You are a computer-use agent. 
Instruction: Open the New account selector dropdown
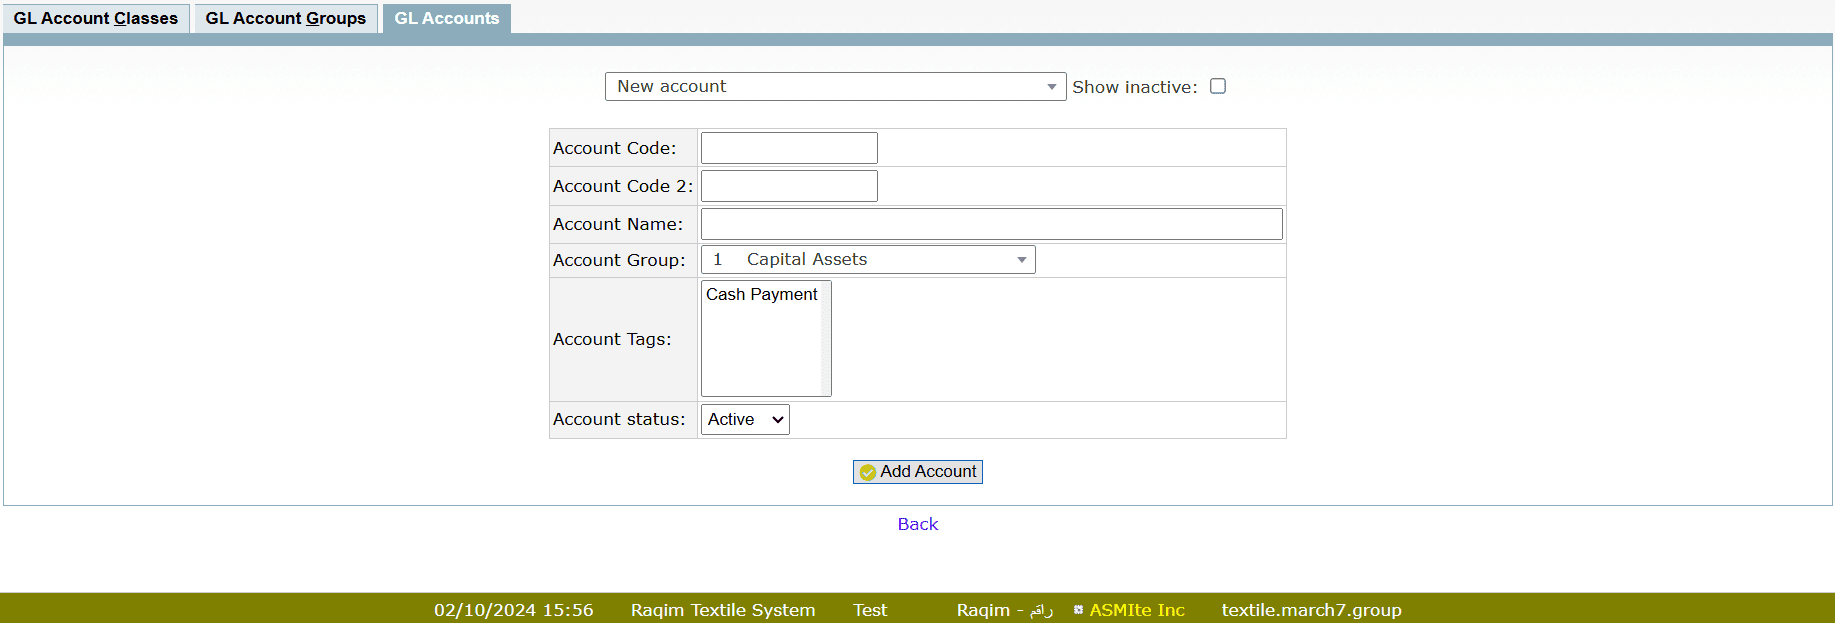tap(835, 87)
